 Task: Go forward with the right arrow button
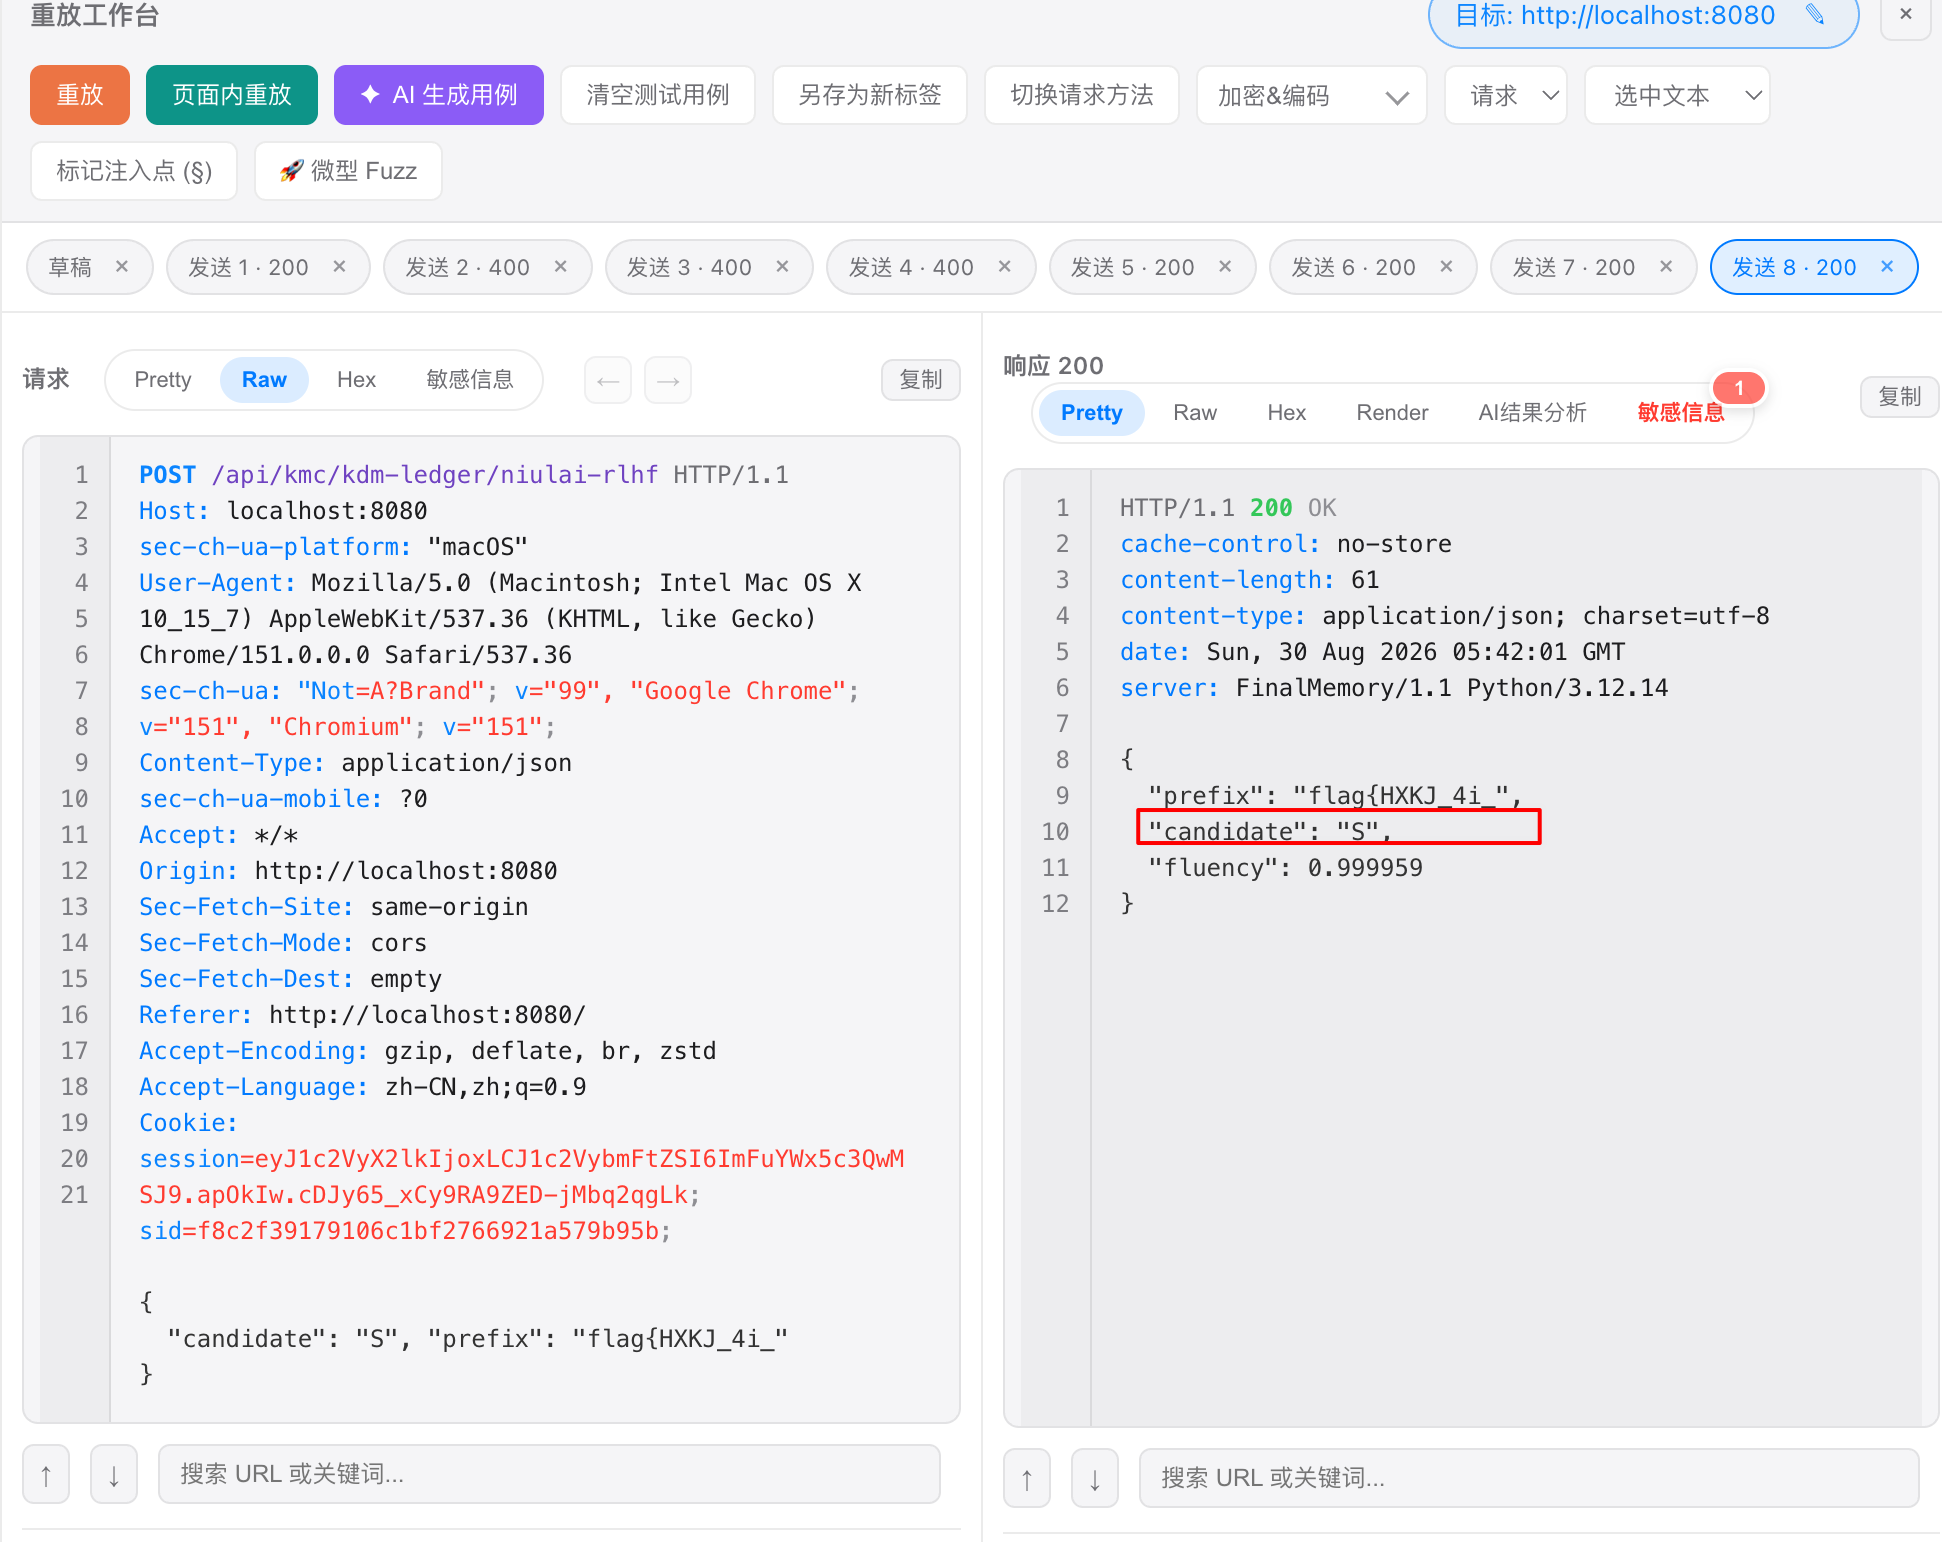tap(668, 380)
